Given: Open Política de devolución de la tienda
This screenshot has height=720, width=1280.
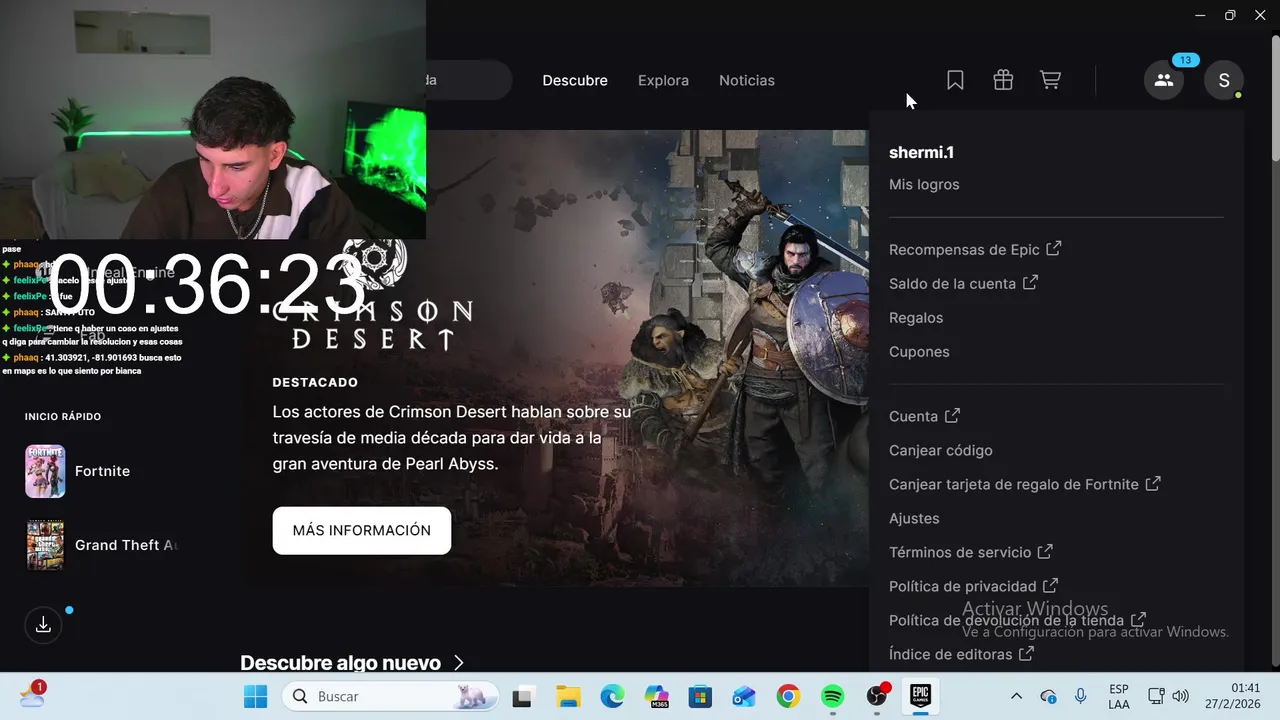Looking at the screenshot, I should [x=1017, y=620].
